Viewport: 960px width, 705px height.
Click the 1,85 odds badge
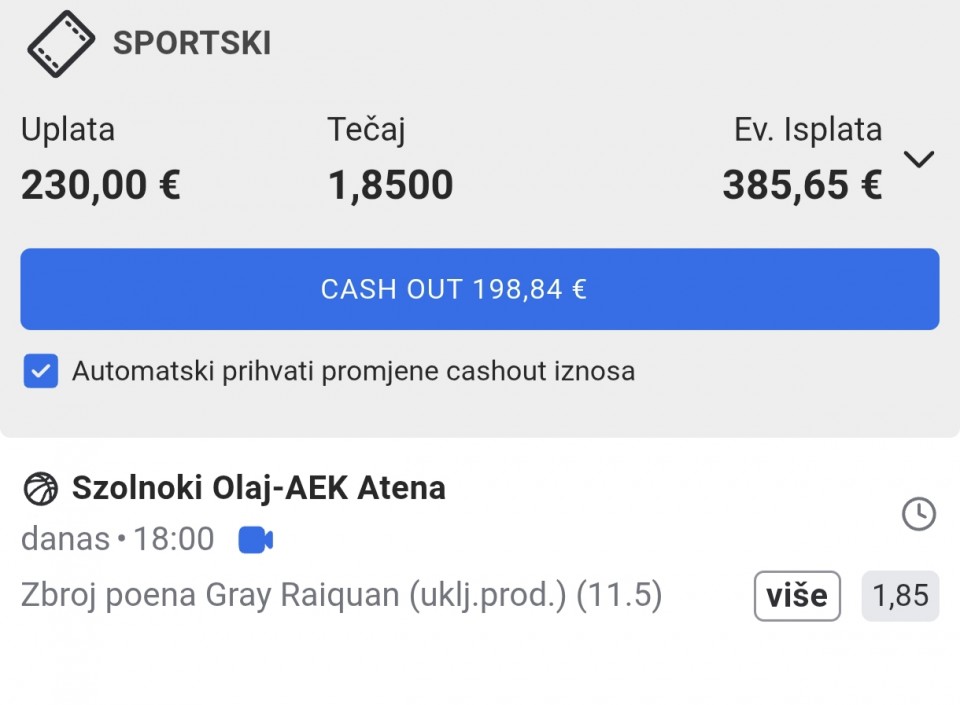[900, 596]
